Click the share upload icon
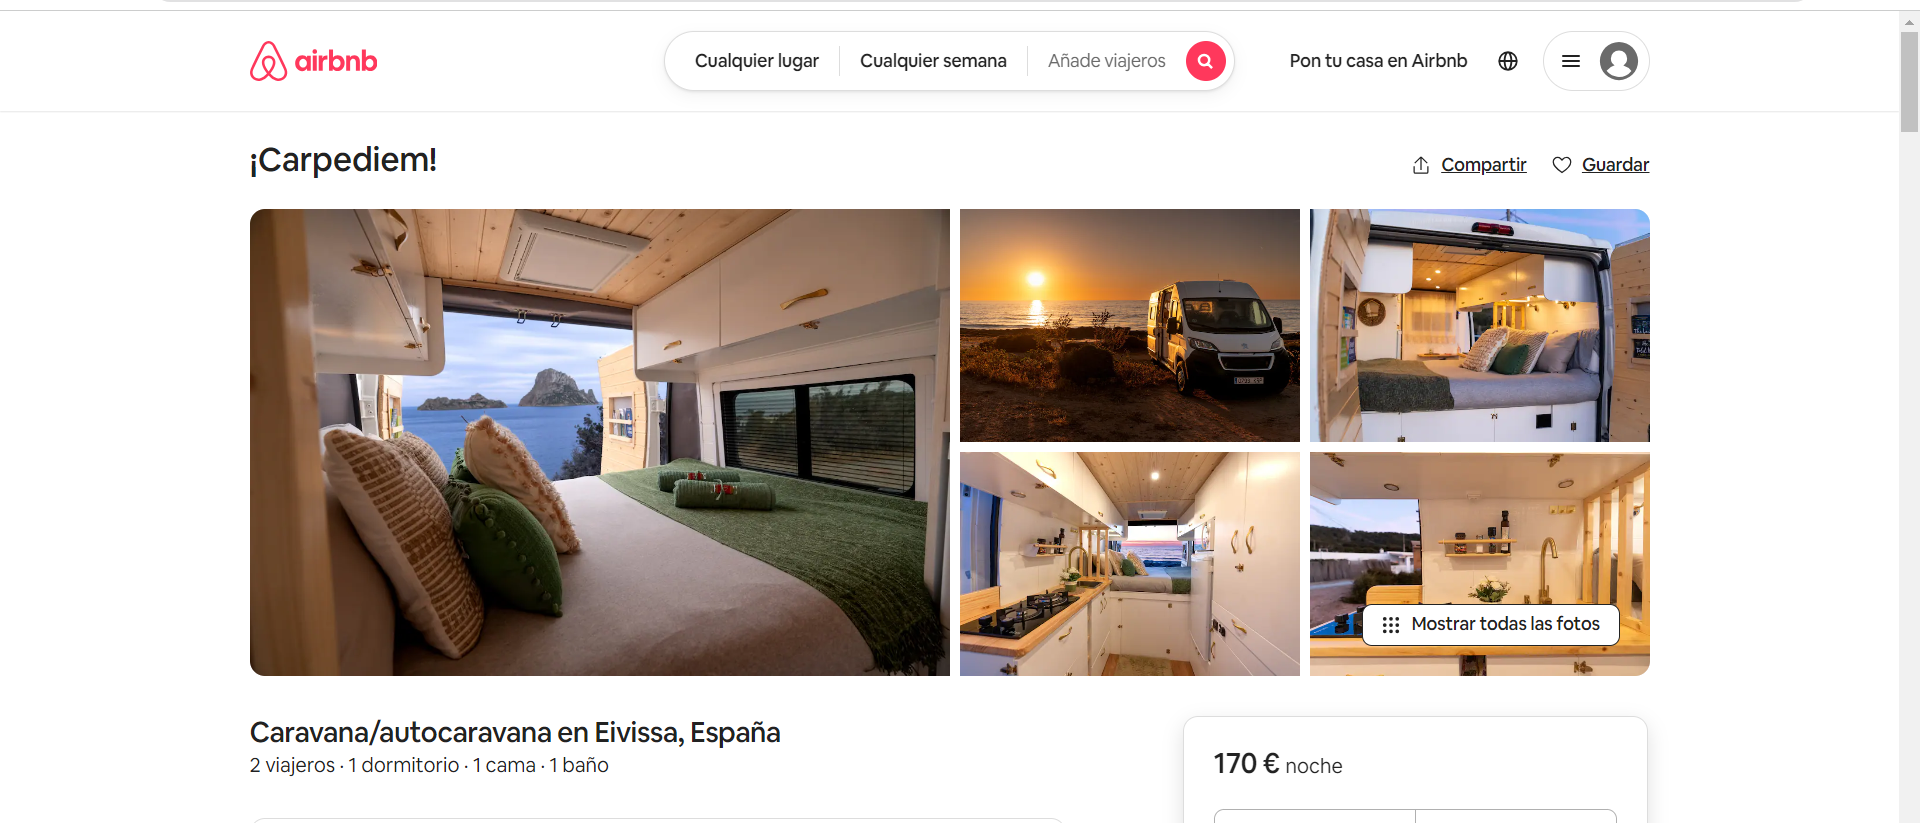Image resolution: width=1920 pixels, height=823 pixels. tap(1420, 165)
